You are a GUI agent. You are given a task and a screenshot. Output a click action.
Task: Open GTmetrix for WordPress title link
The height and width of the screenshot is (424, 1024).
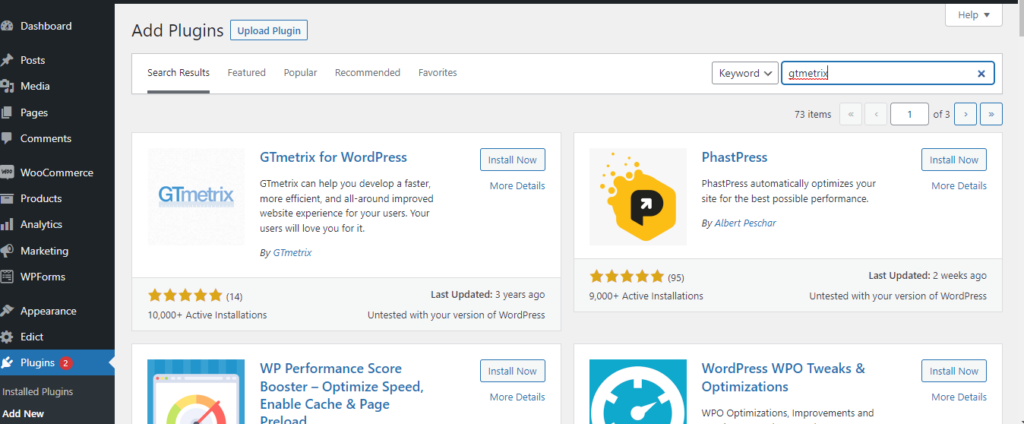(x=333, y=157)
